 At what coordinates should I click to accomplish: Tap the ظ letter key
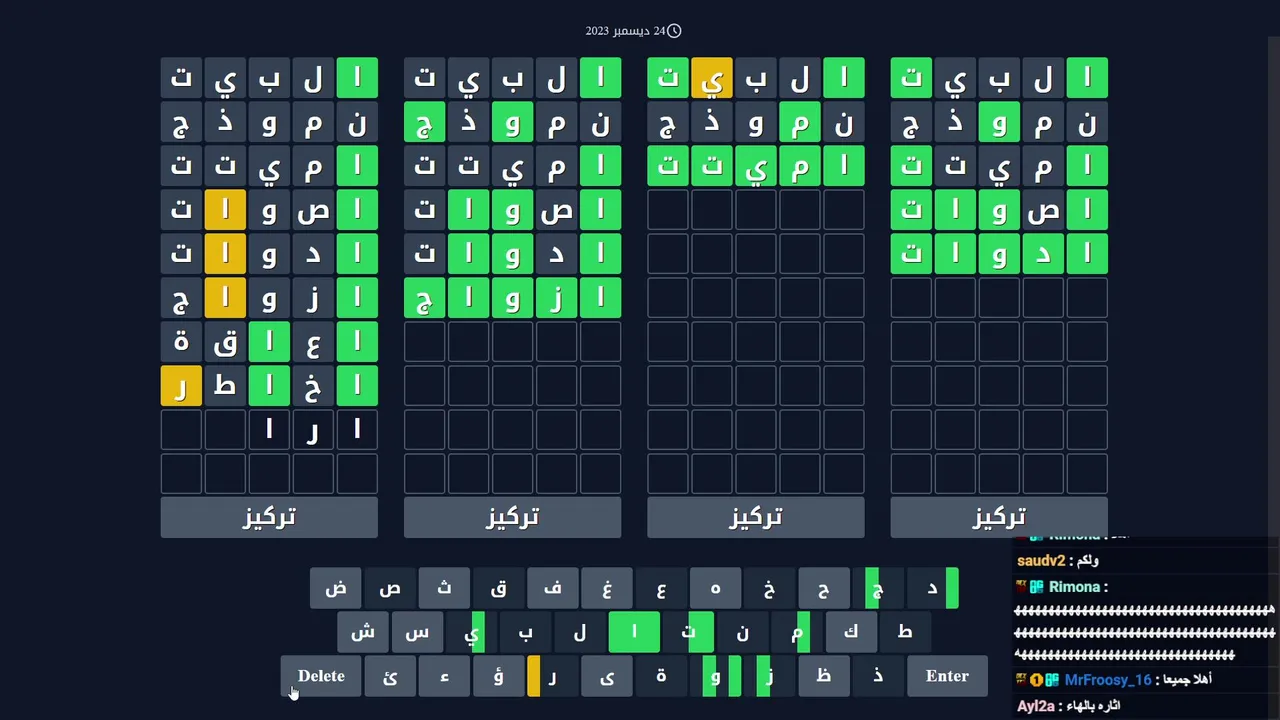click(x=823, y=676)
